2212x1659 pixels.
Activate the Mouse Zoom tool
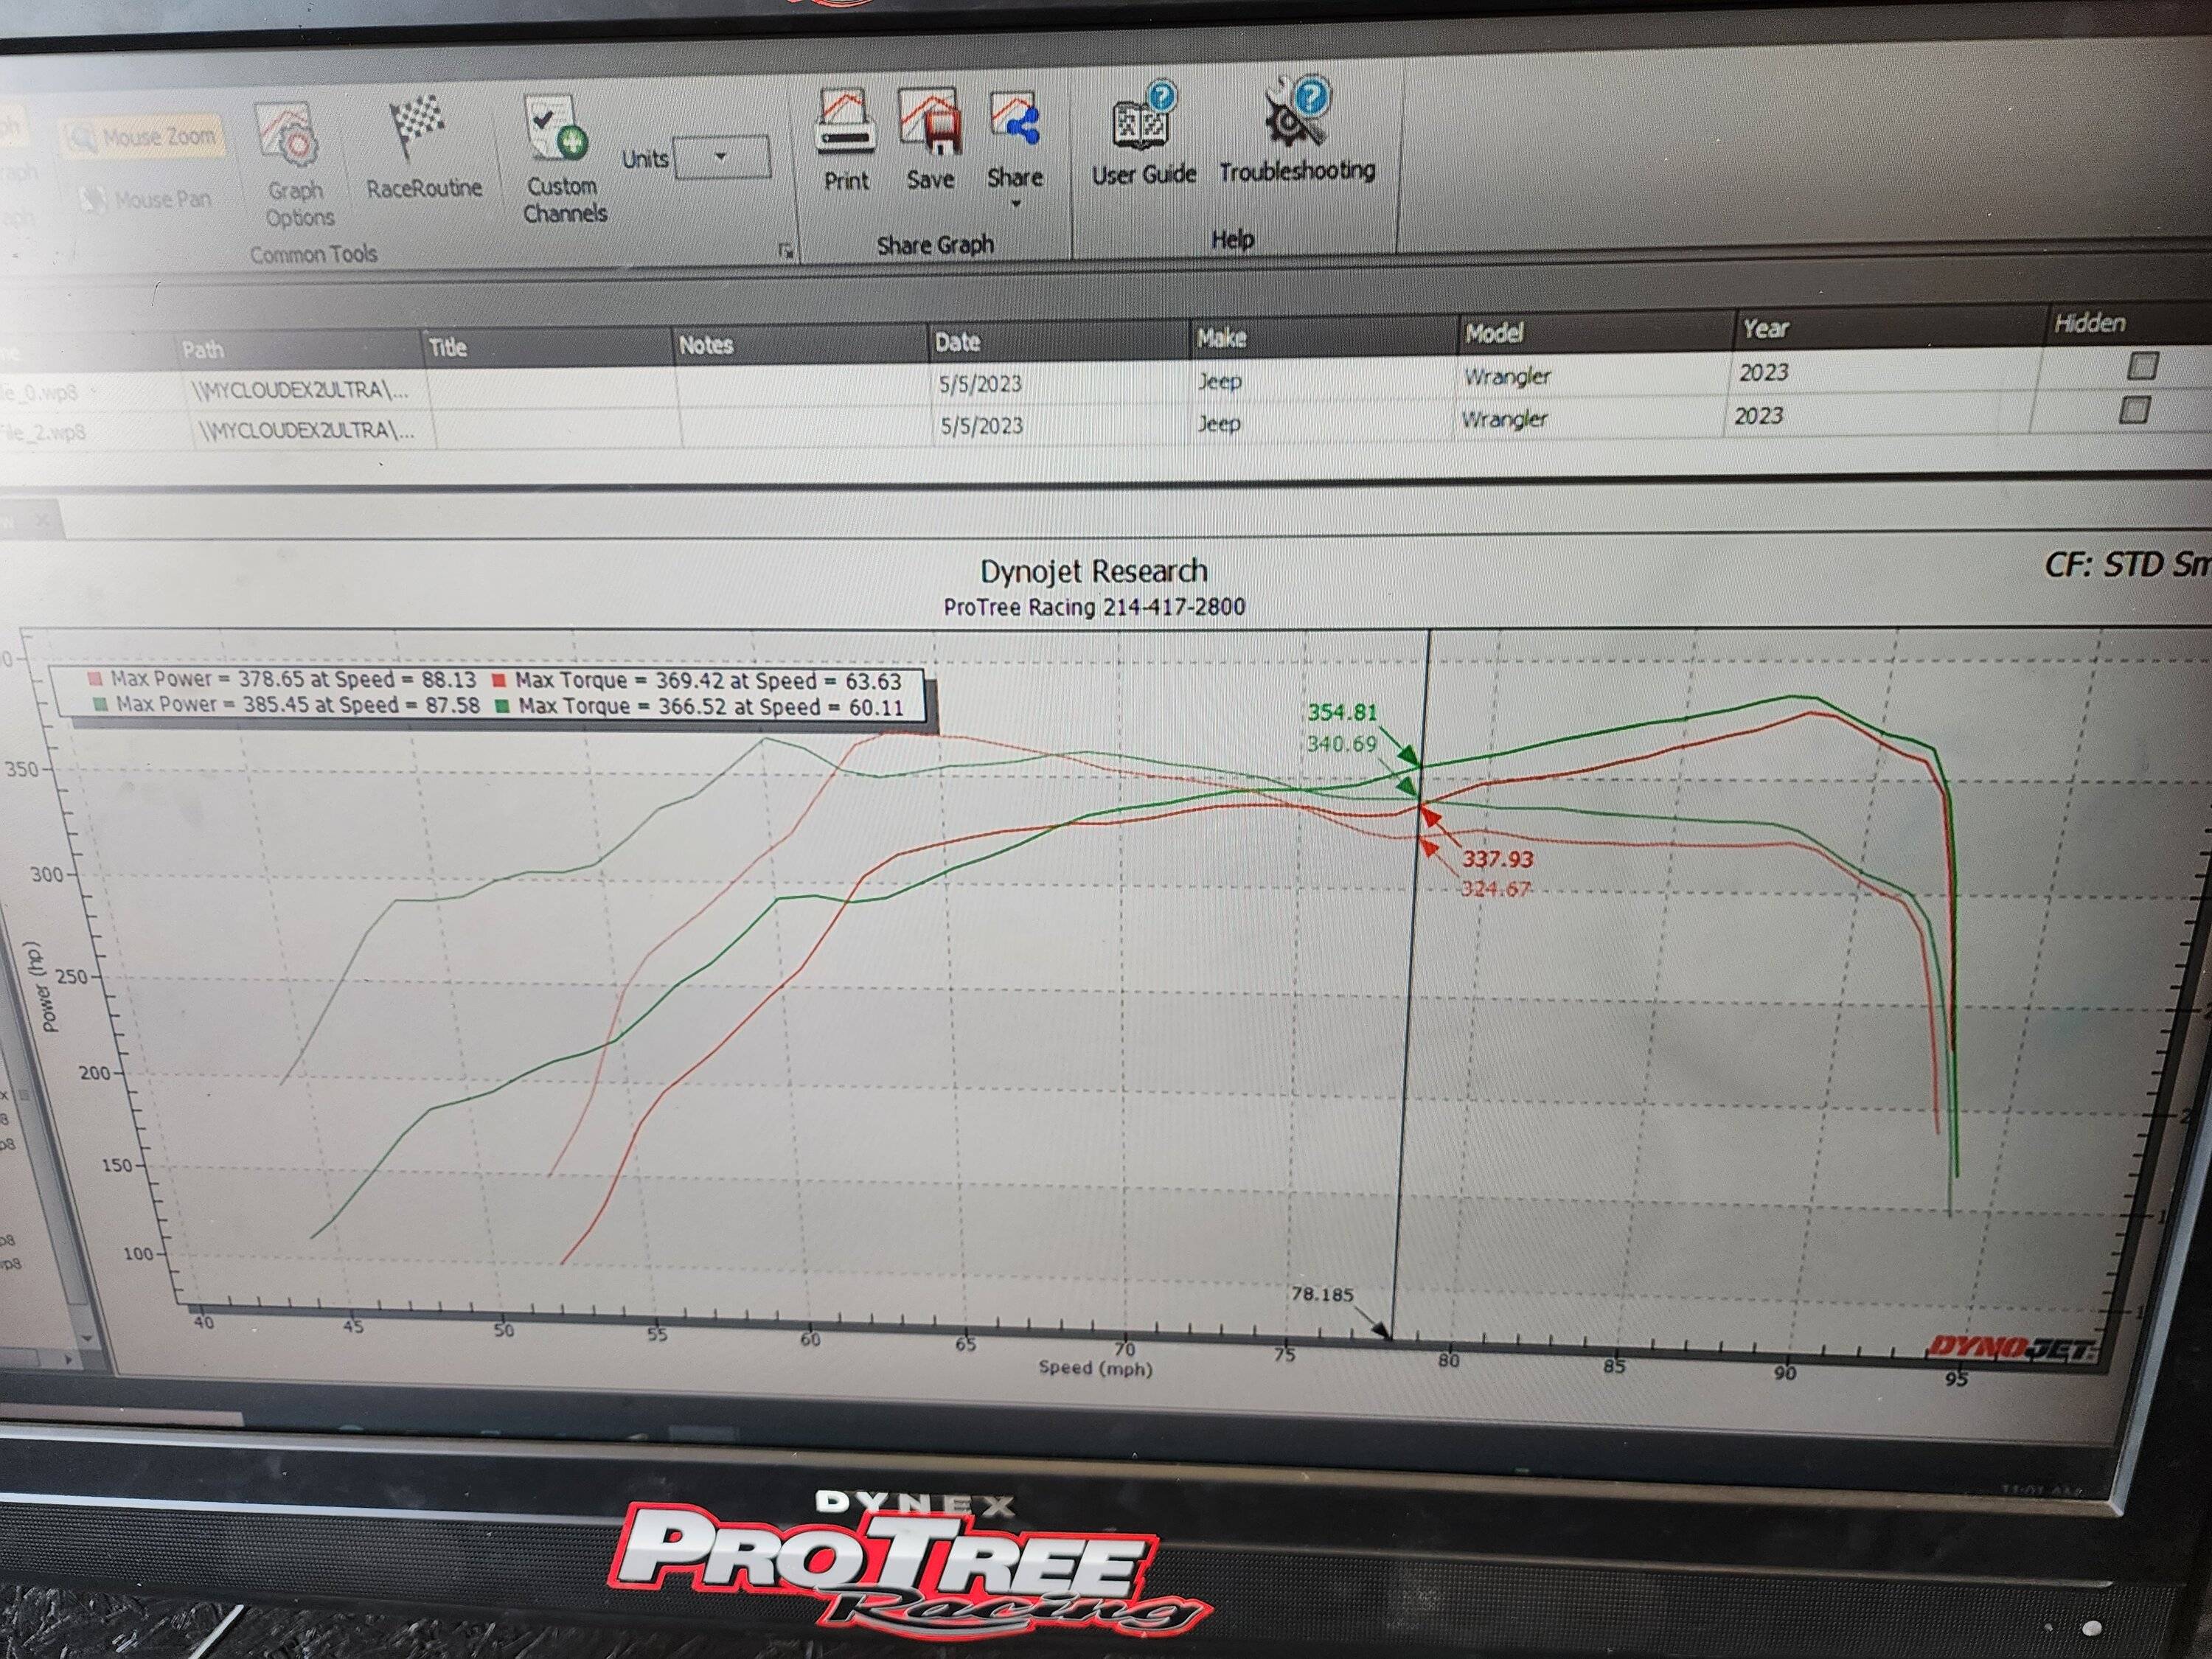[142, 137]
